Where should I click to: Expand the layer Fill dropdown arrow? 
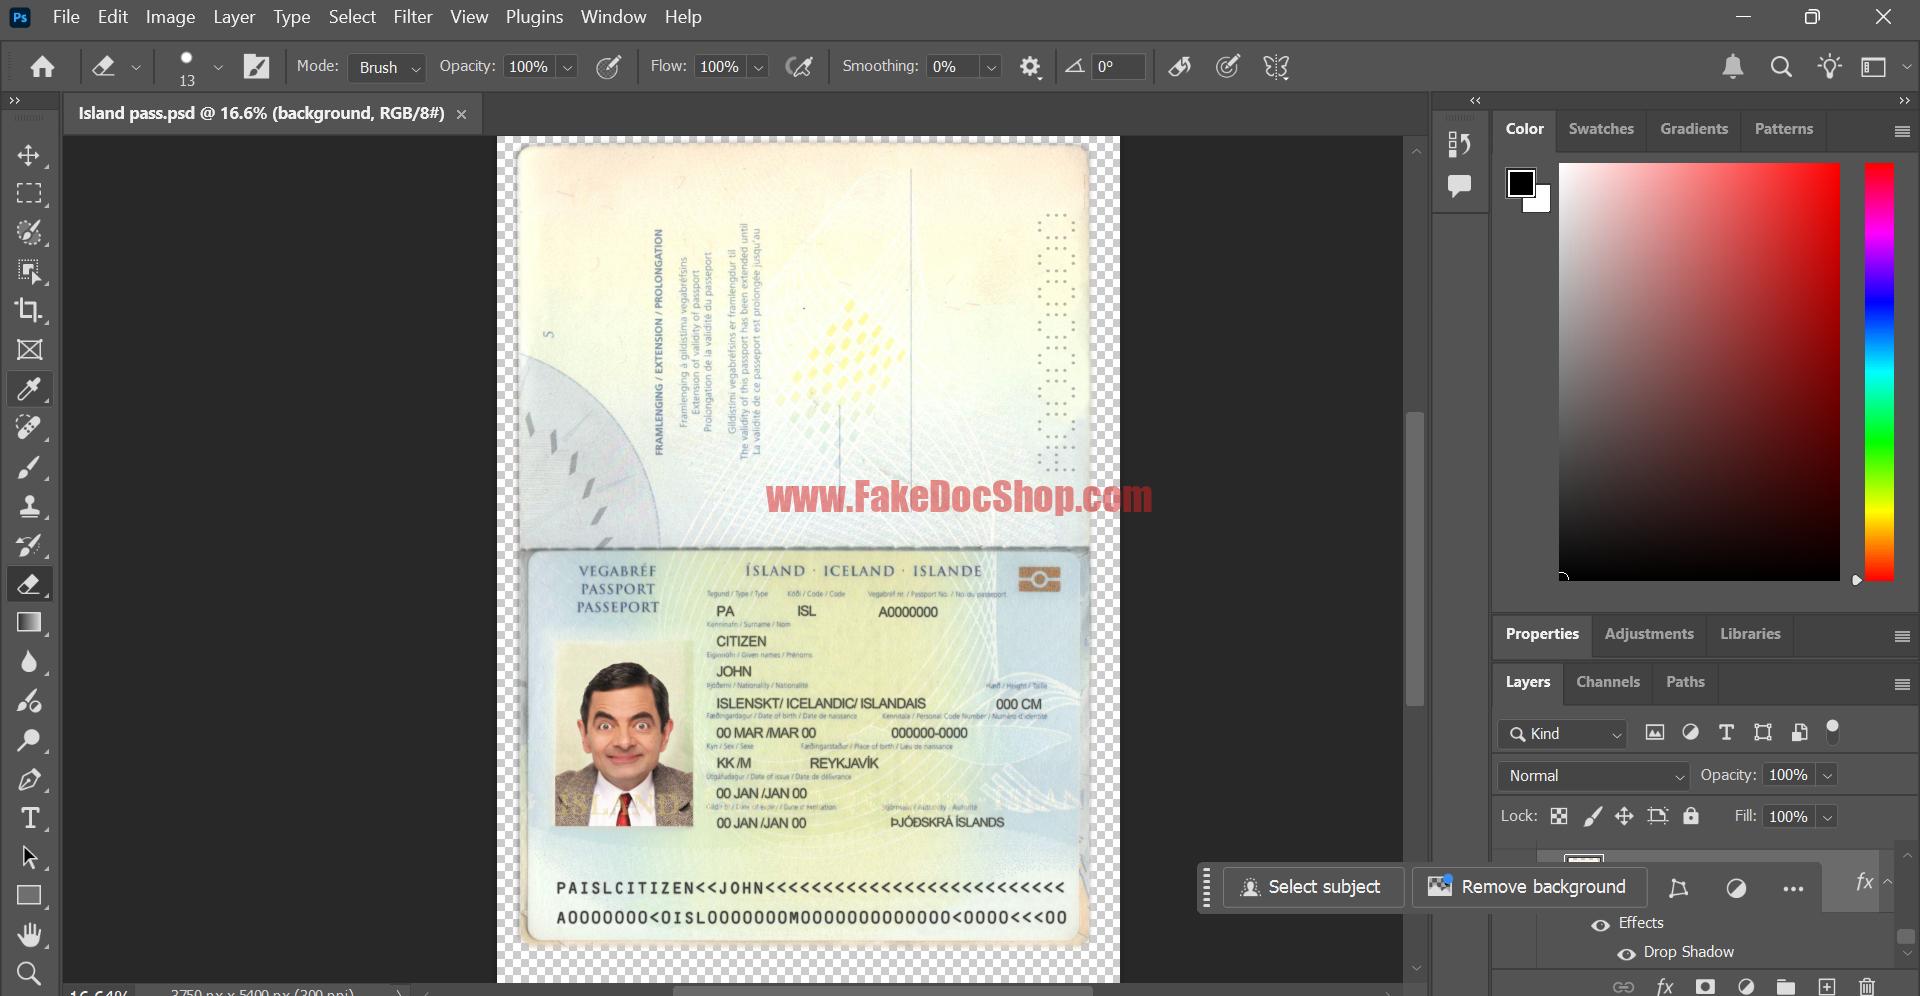click(x=1827, y=817)
